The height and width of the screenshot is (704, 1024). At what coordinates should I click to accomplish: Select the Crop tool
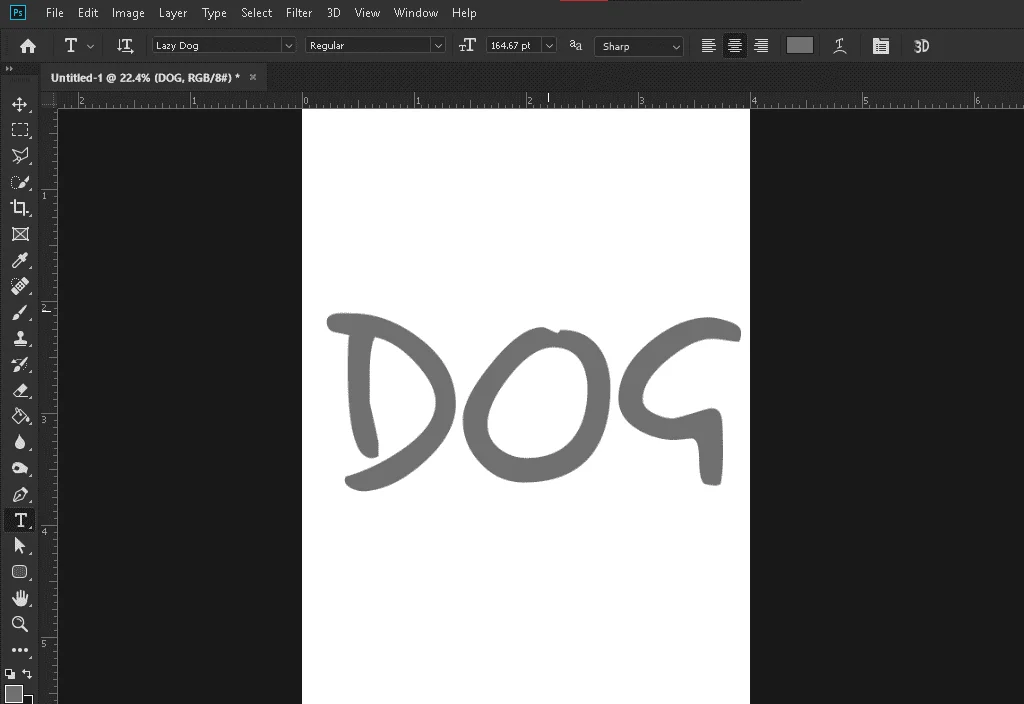(x=20, y=208)
